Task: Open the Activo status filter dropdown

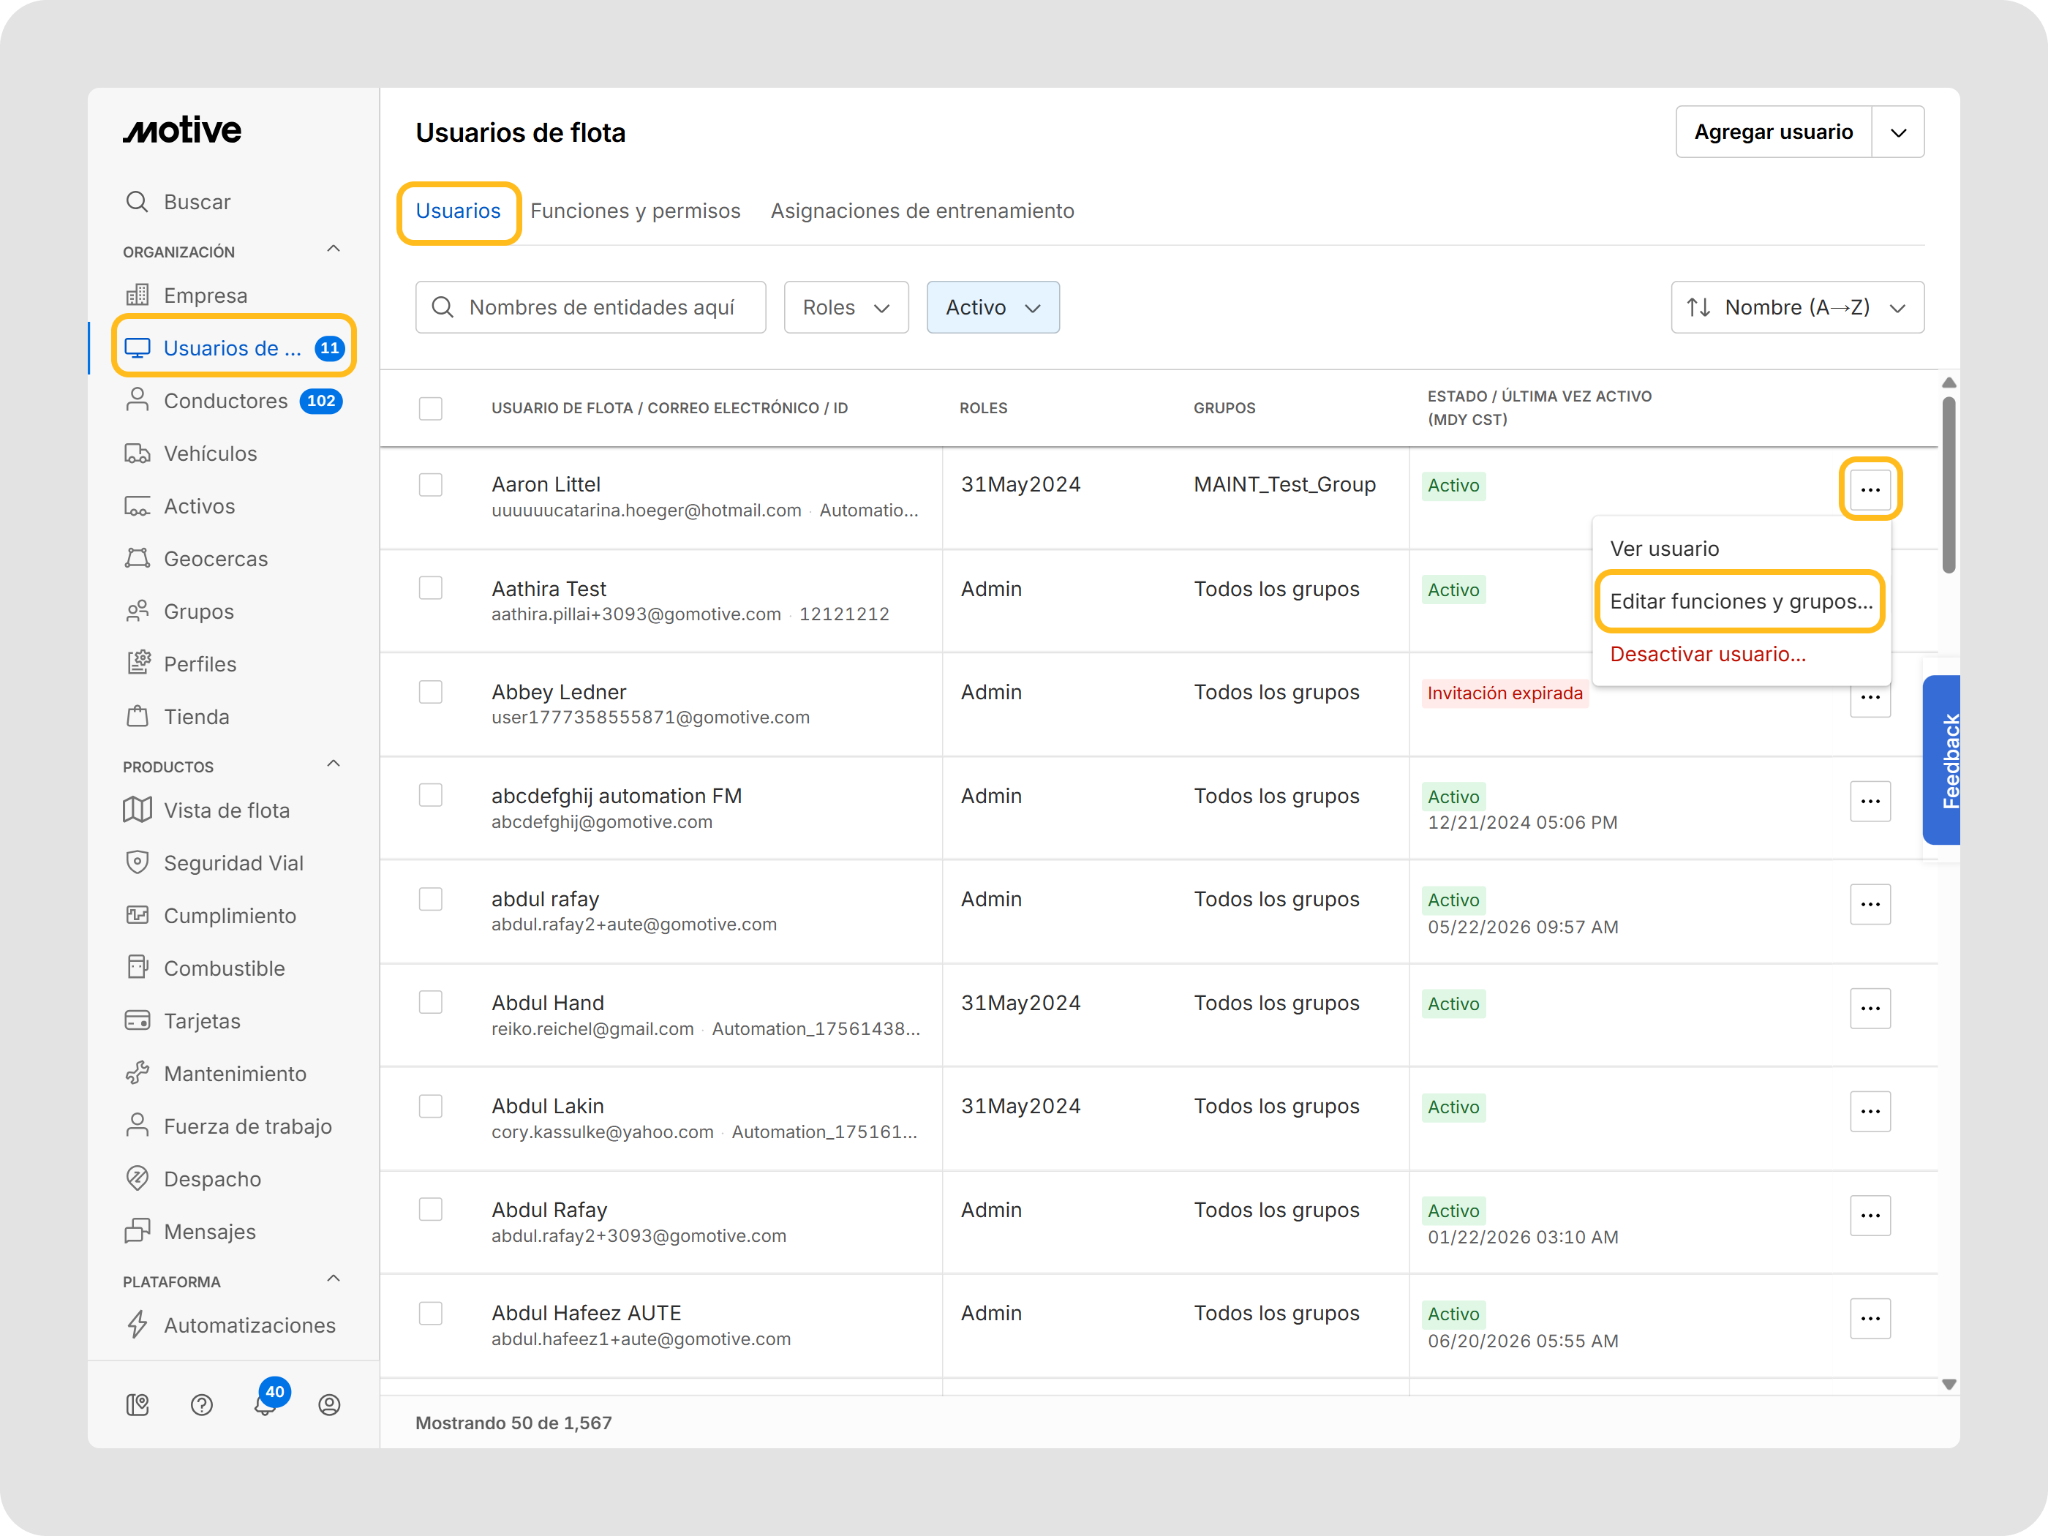Action: point(993,307)
